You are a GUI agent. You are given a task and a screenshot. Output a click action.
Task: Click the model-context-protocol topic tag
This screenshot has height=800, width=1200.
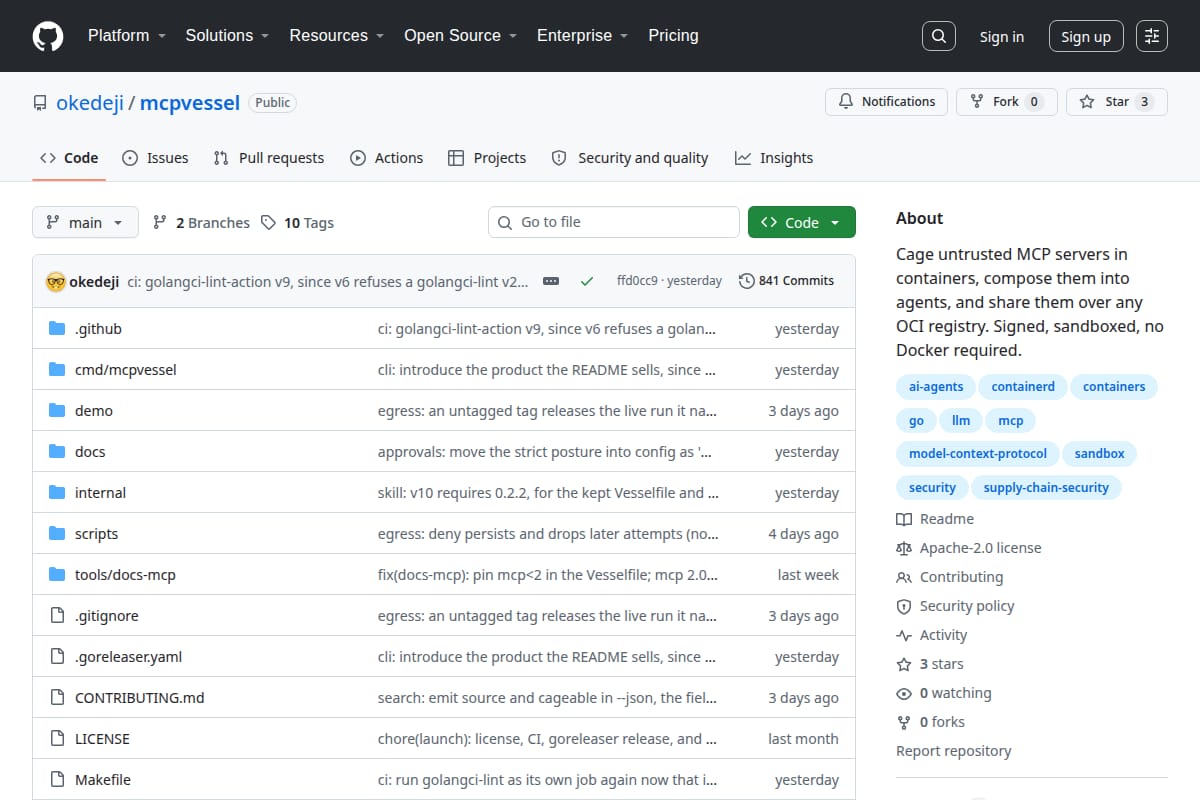tap(978, 454)
